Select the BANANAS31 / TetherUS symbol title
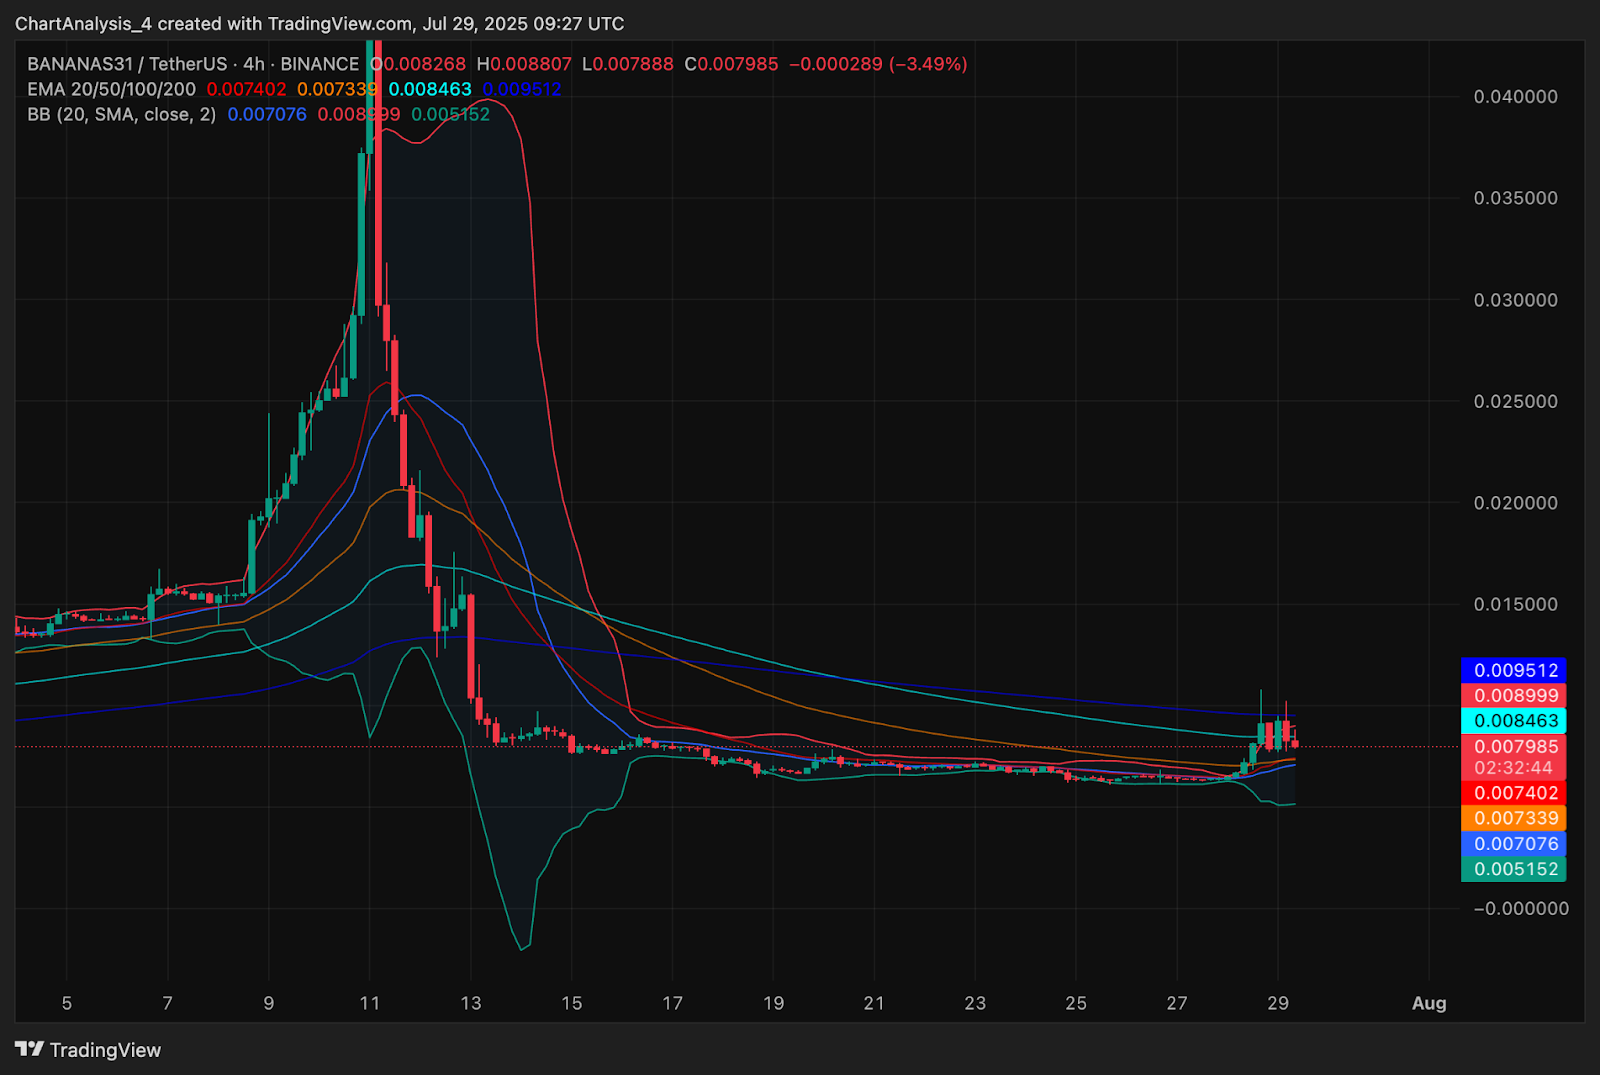 pos(127,64)
